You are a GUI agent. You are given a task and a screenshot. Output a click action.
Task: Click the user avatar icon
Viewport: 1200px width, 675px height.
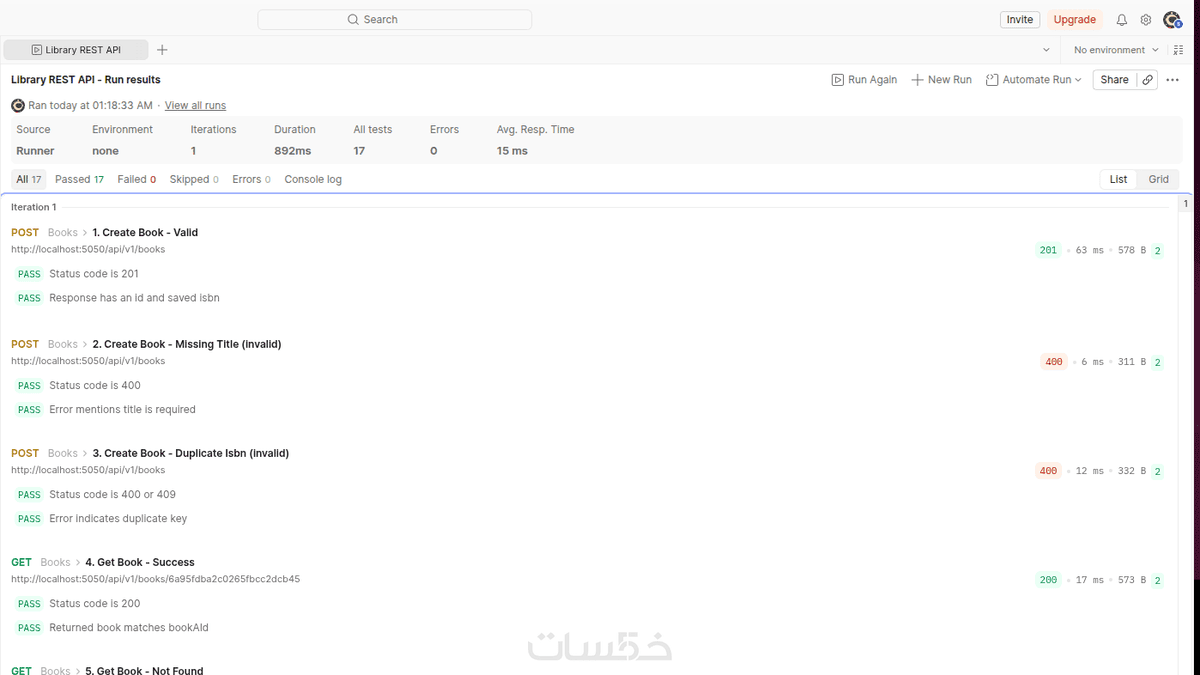[x=1171, y=20]
